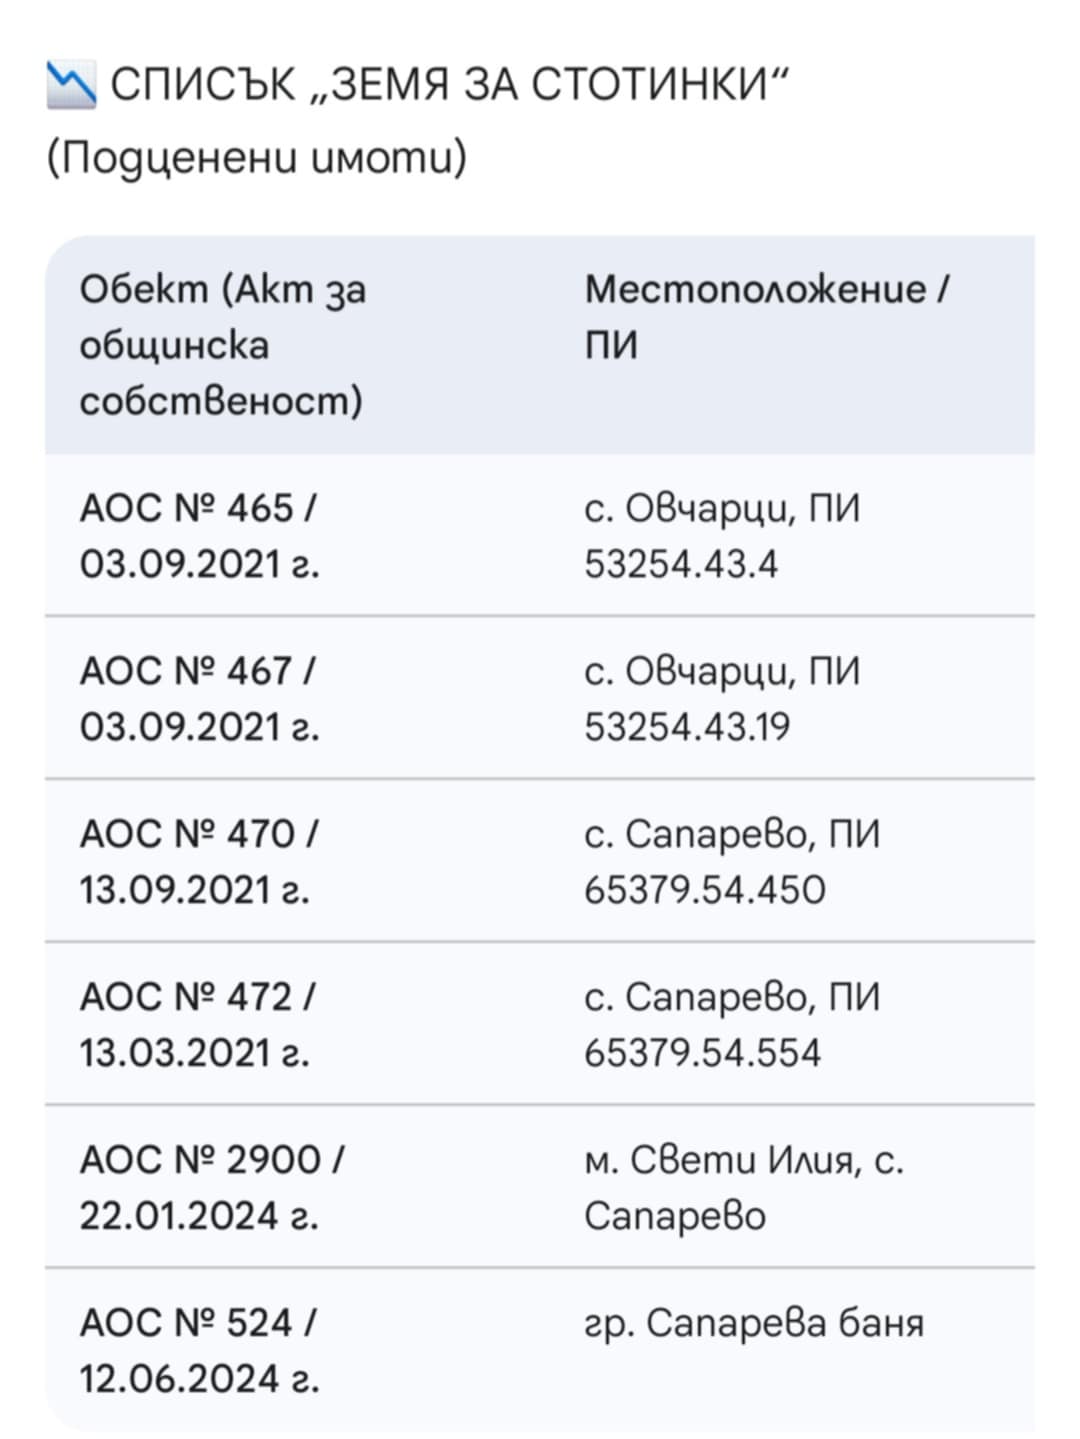Click the subtitle (Подценени имоти)
This screenshot has height=1439, width=1080.
(x=257, y=158)
